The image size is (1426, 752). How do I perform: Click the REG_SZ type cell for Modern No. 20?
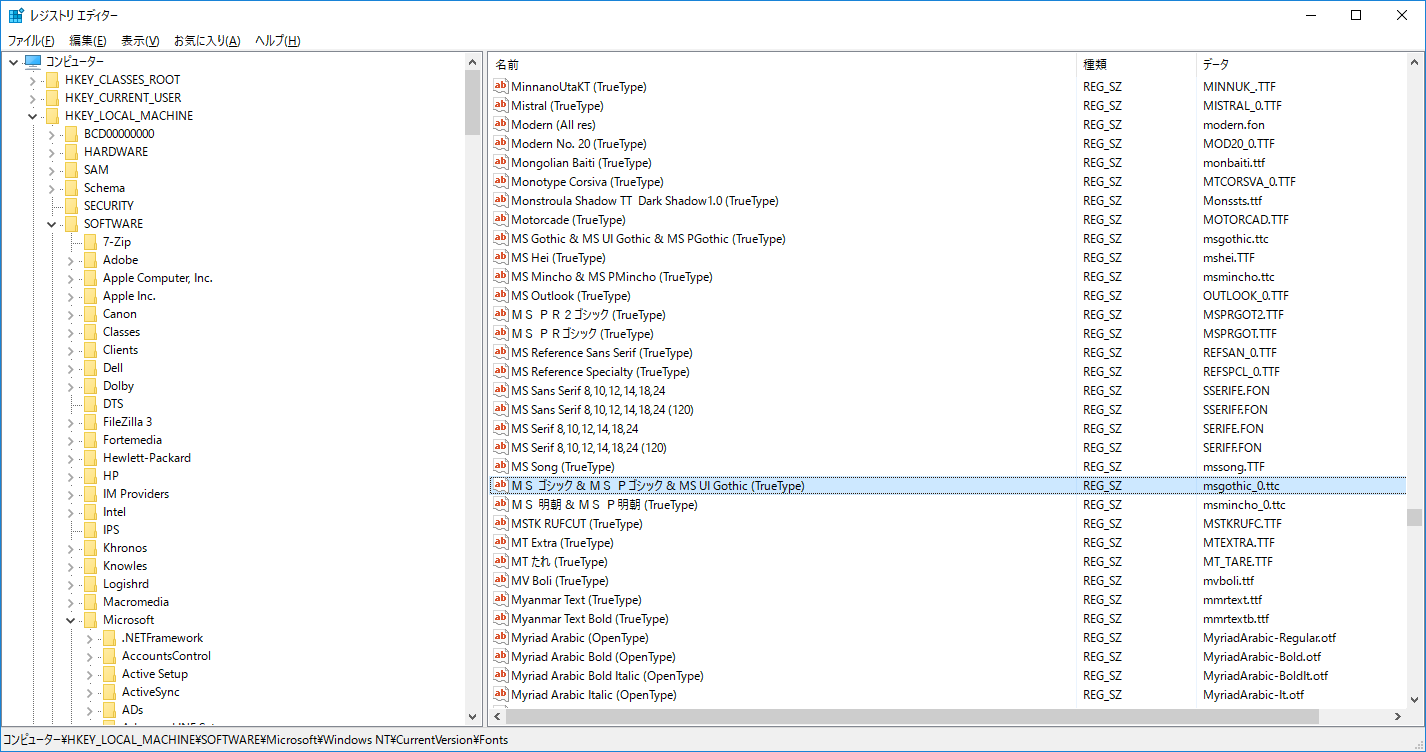[x=1102, y=143]
